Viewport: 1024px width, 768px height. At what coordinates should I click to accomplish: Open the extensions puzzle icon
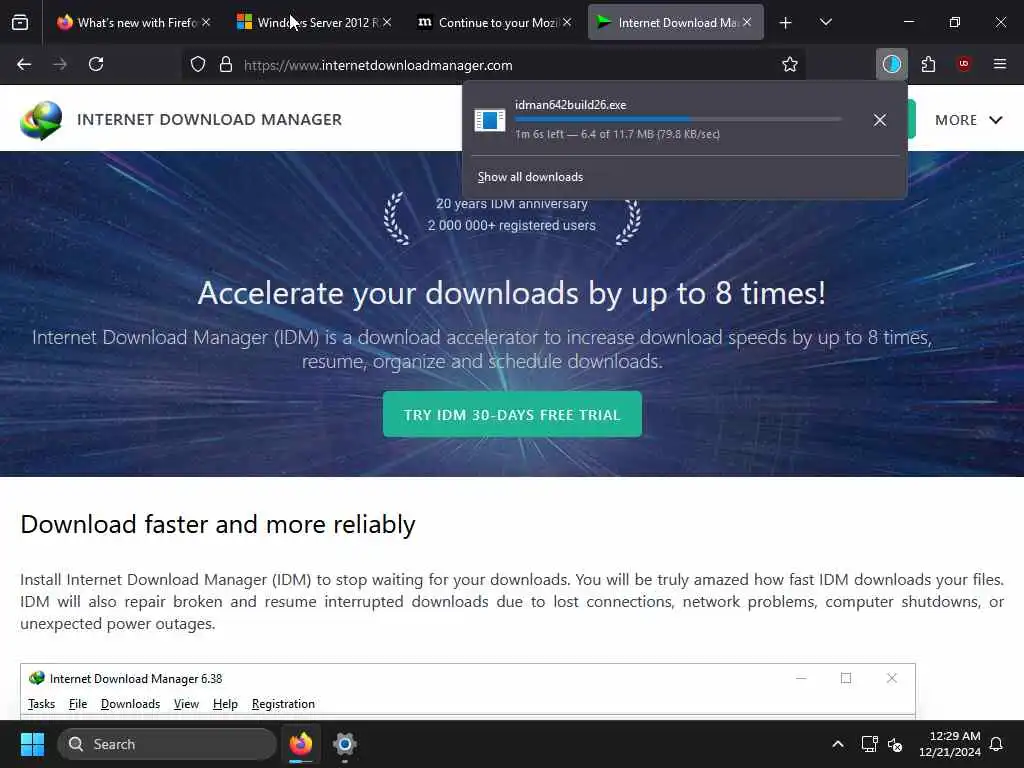click(928, 65)
